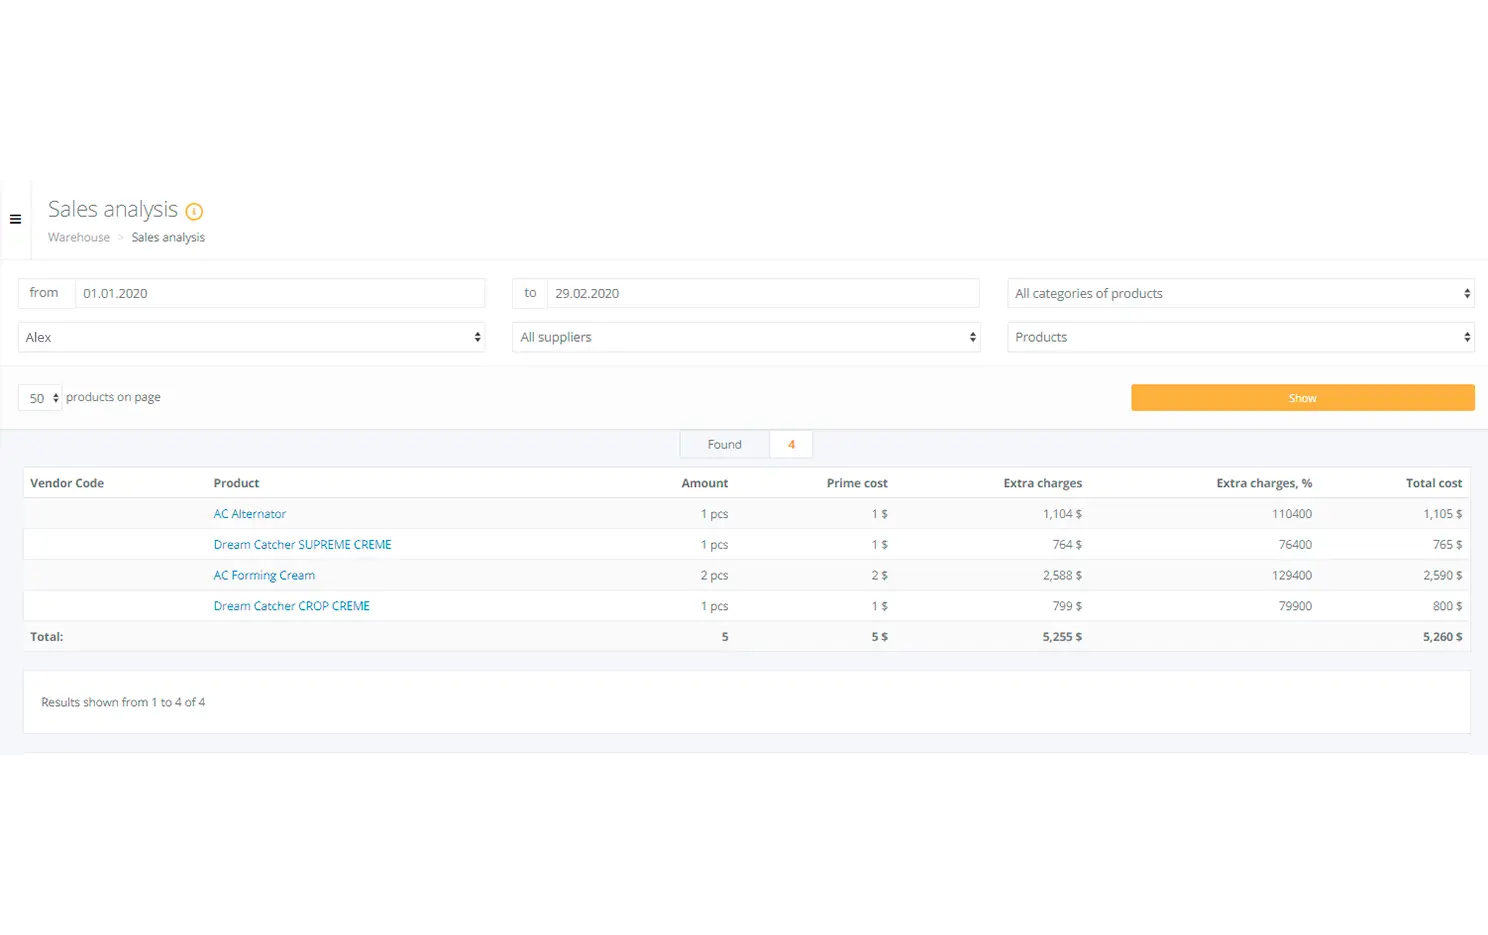1488x935 pixels.
Task: Click the 'to' date field 29.02.2020
Action: 762,293
